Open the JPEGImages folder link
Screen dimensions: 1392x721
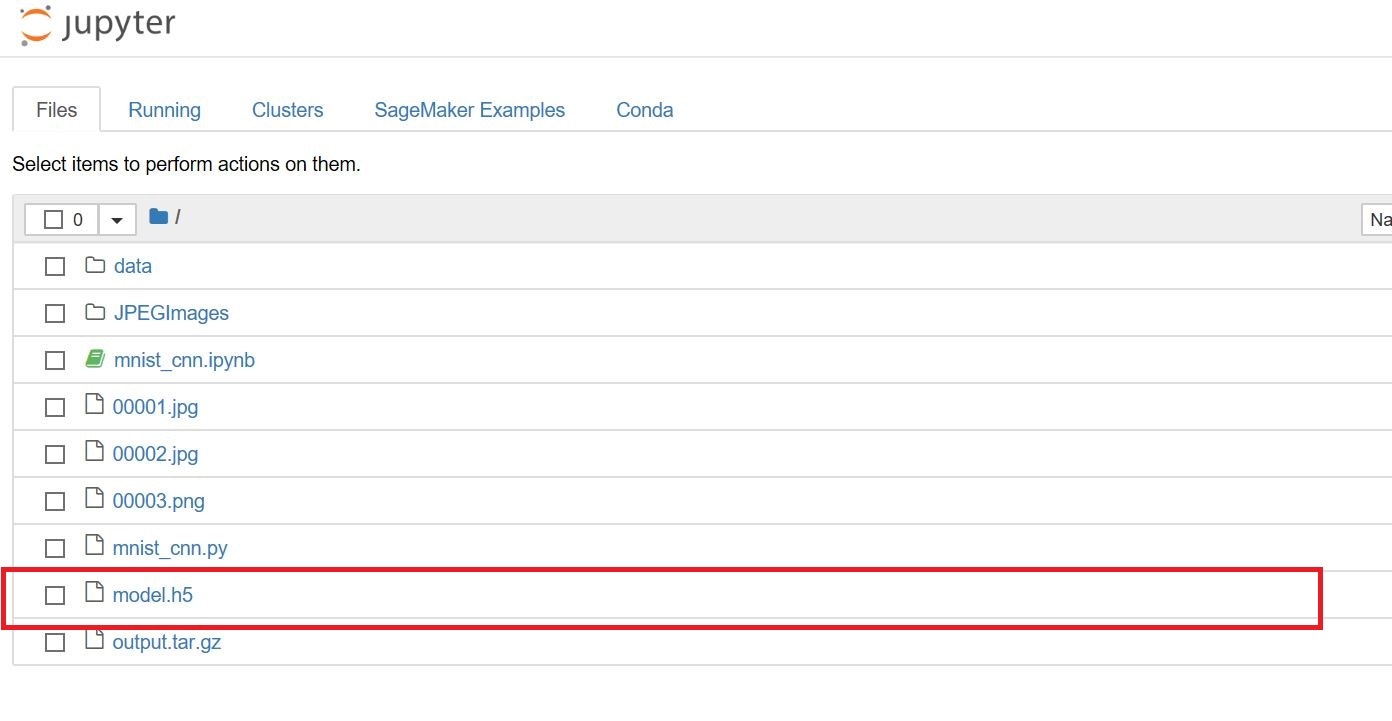tap(171, 313)
